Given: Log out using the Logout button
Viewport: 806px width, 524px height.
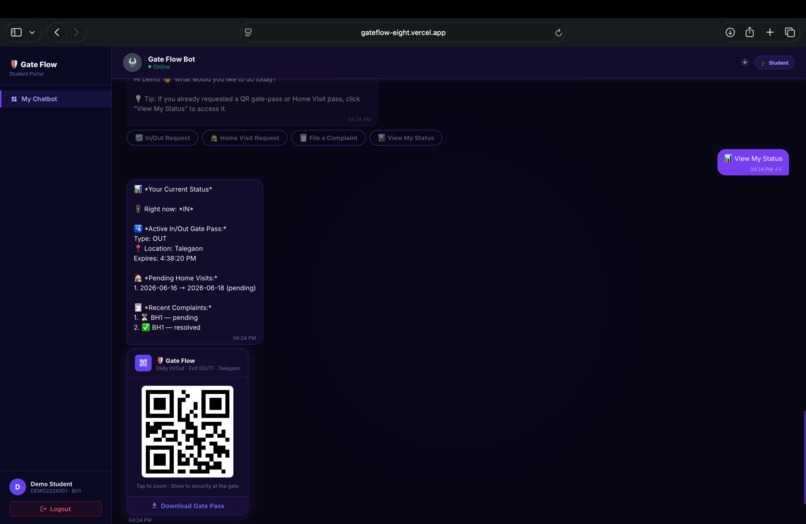Looking at the screenshot, I should (x=56, y=509).
